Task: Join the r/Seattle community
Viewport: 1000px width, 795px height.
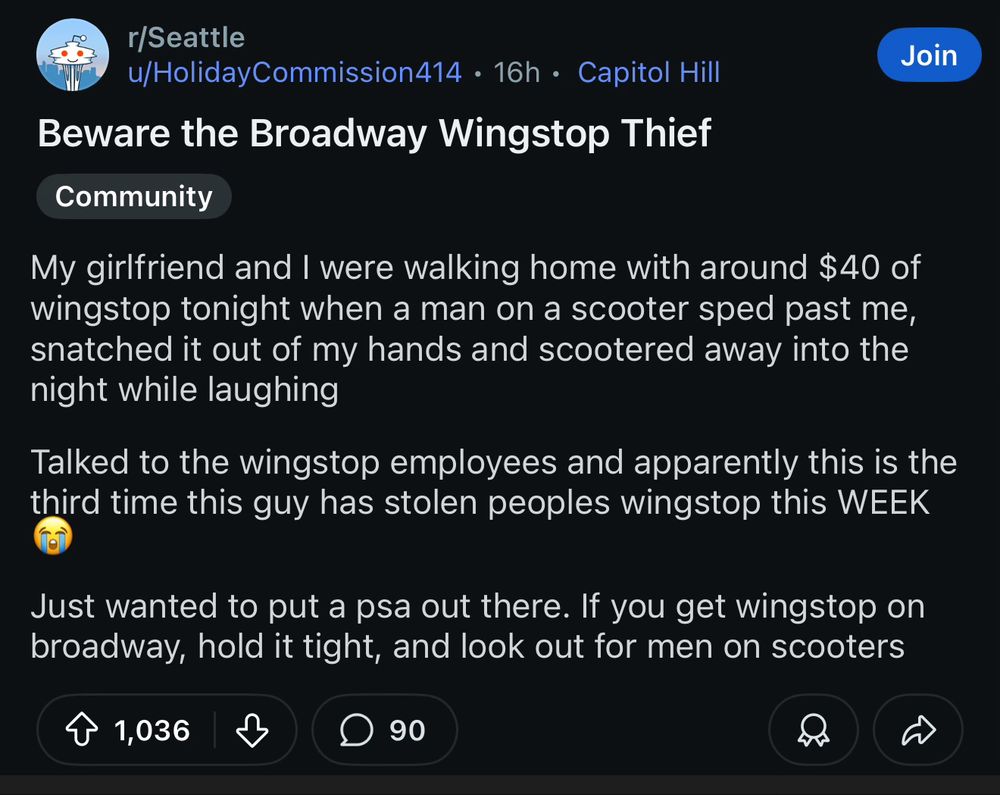Action: (928, 56)
